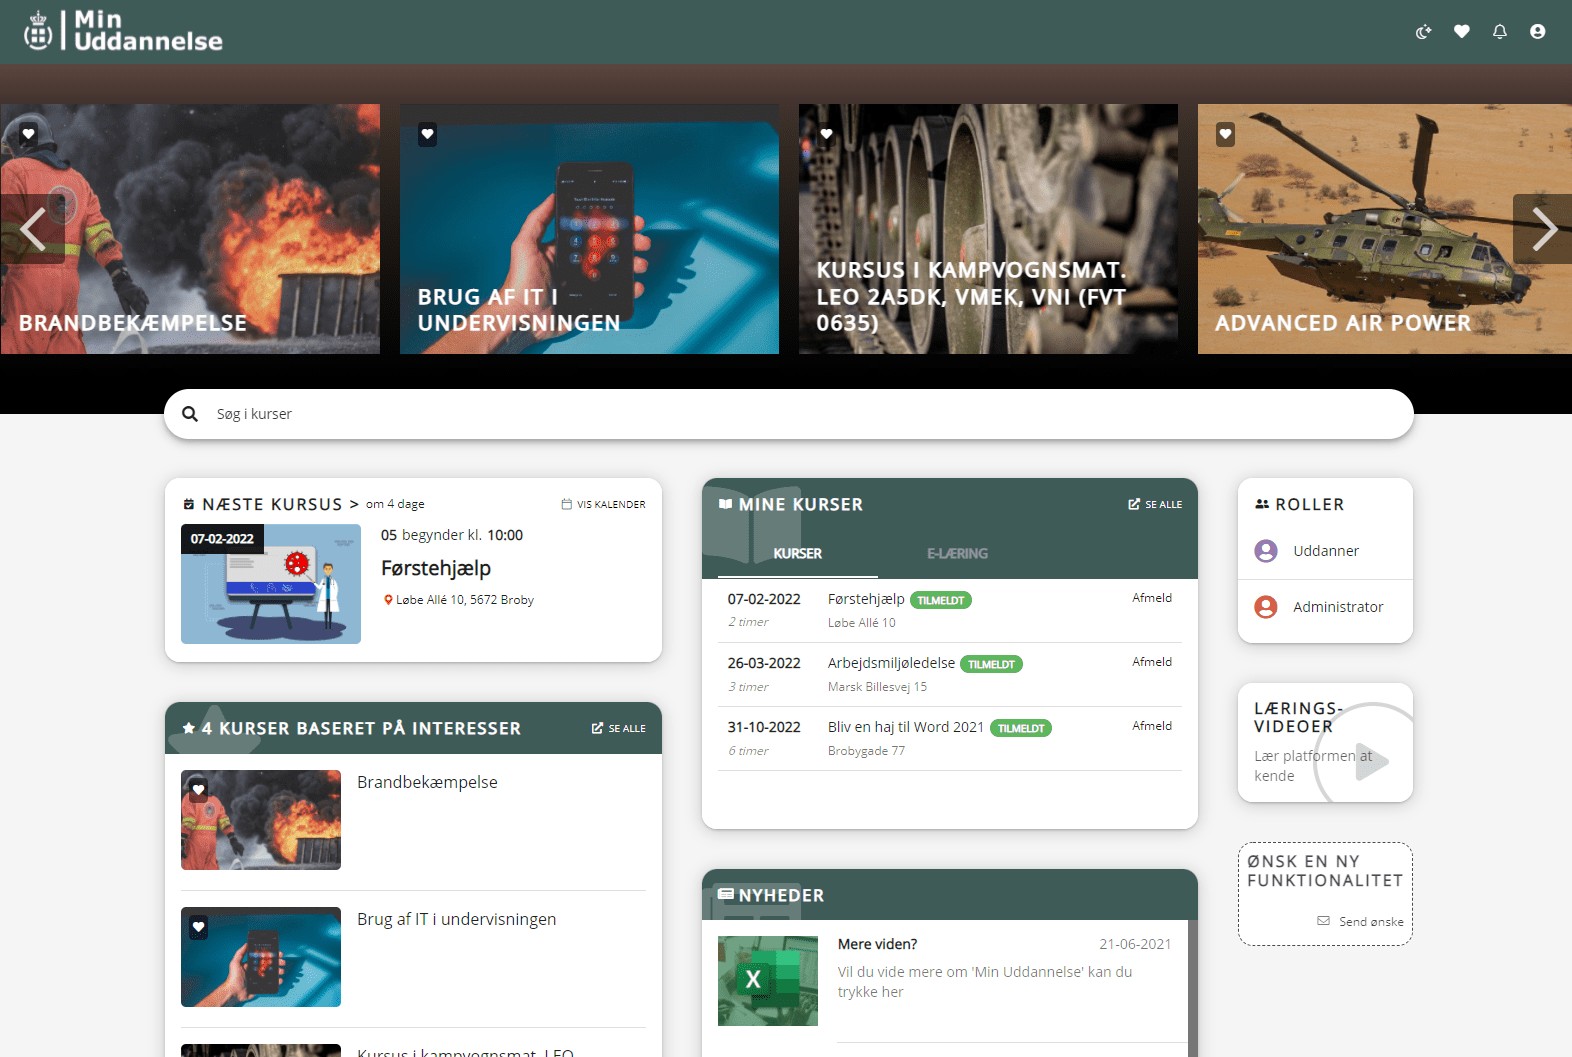The height and width of the screenshot is (1057, 1572).
Task: Send ønske for new functionality
Action: tap(1361, 921)
